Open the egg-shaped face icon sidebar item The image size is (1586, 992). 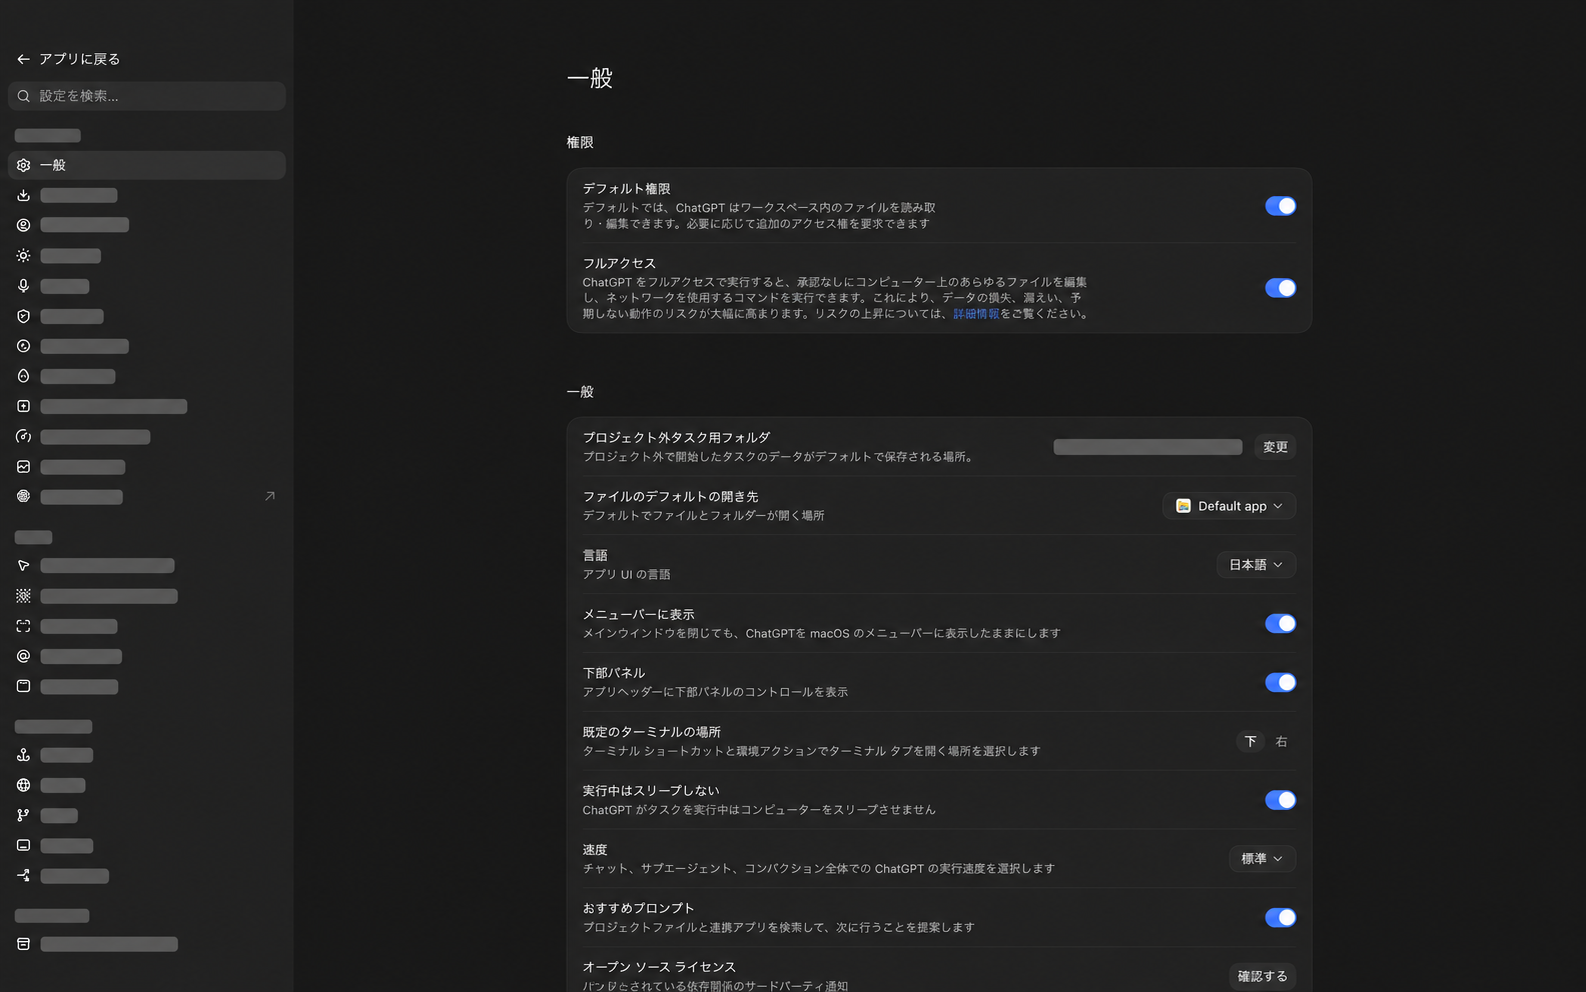23,376
